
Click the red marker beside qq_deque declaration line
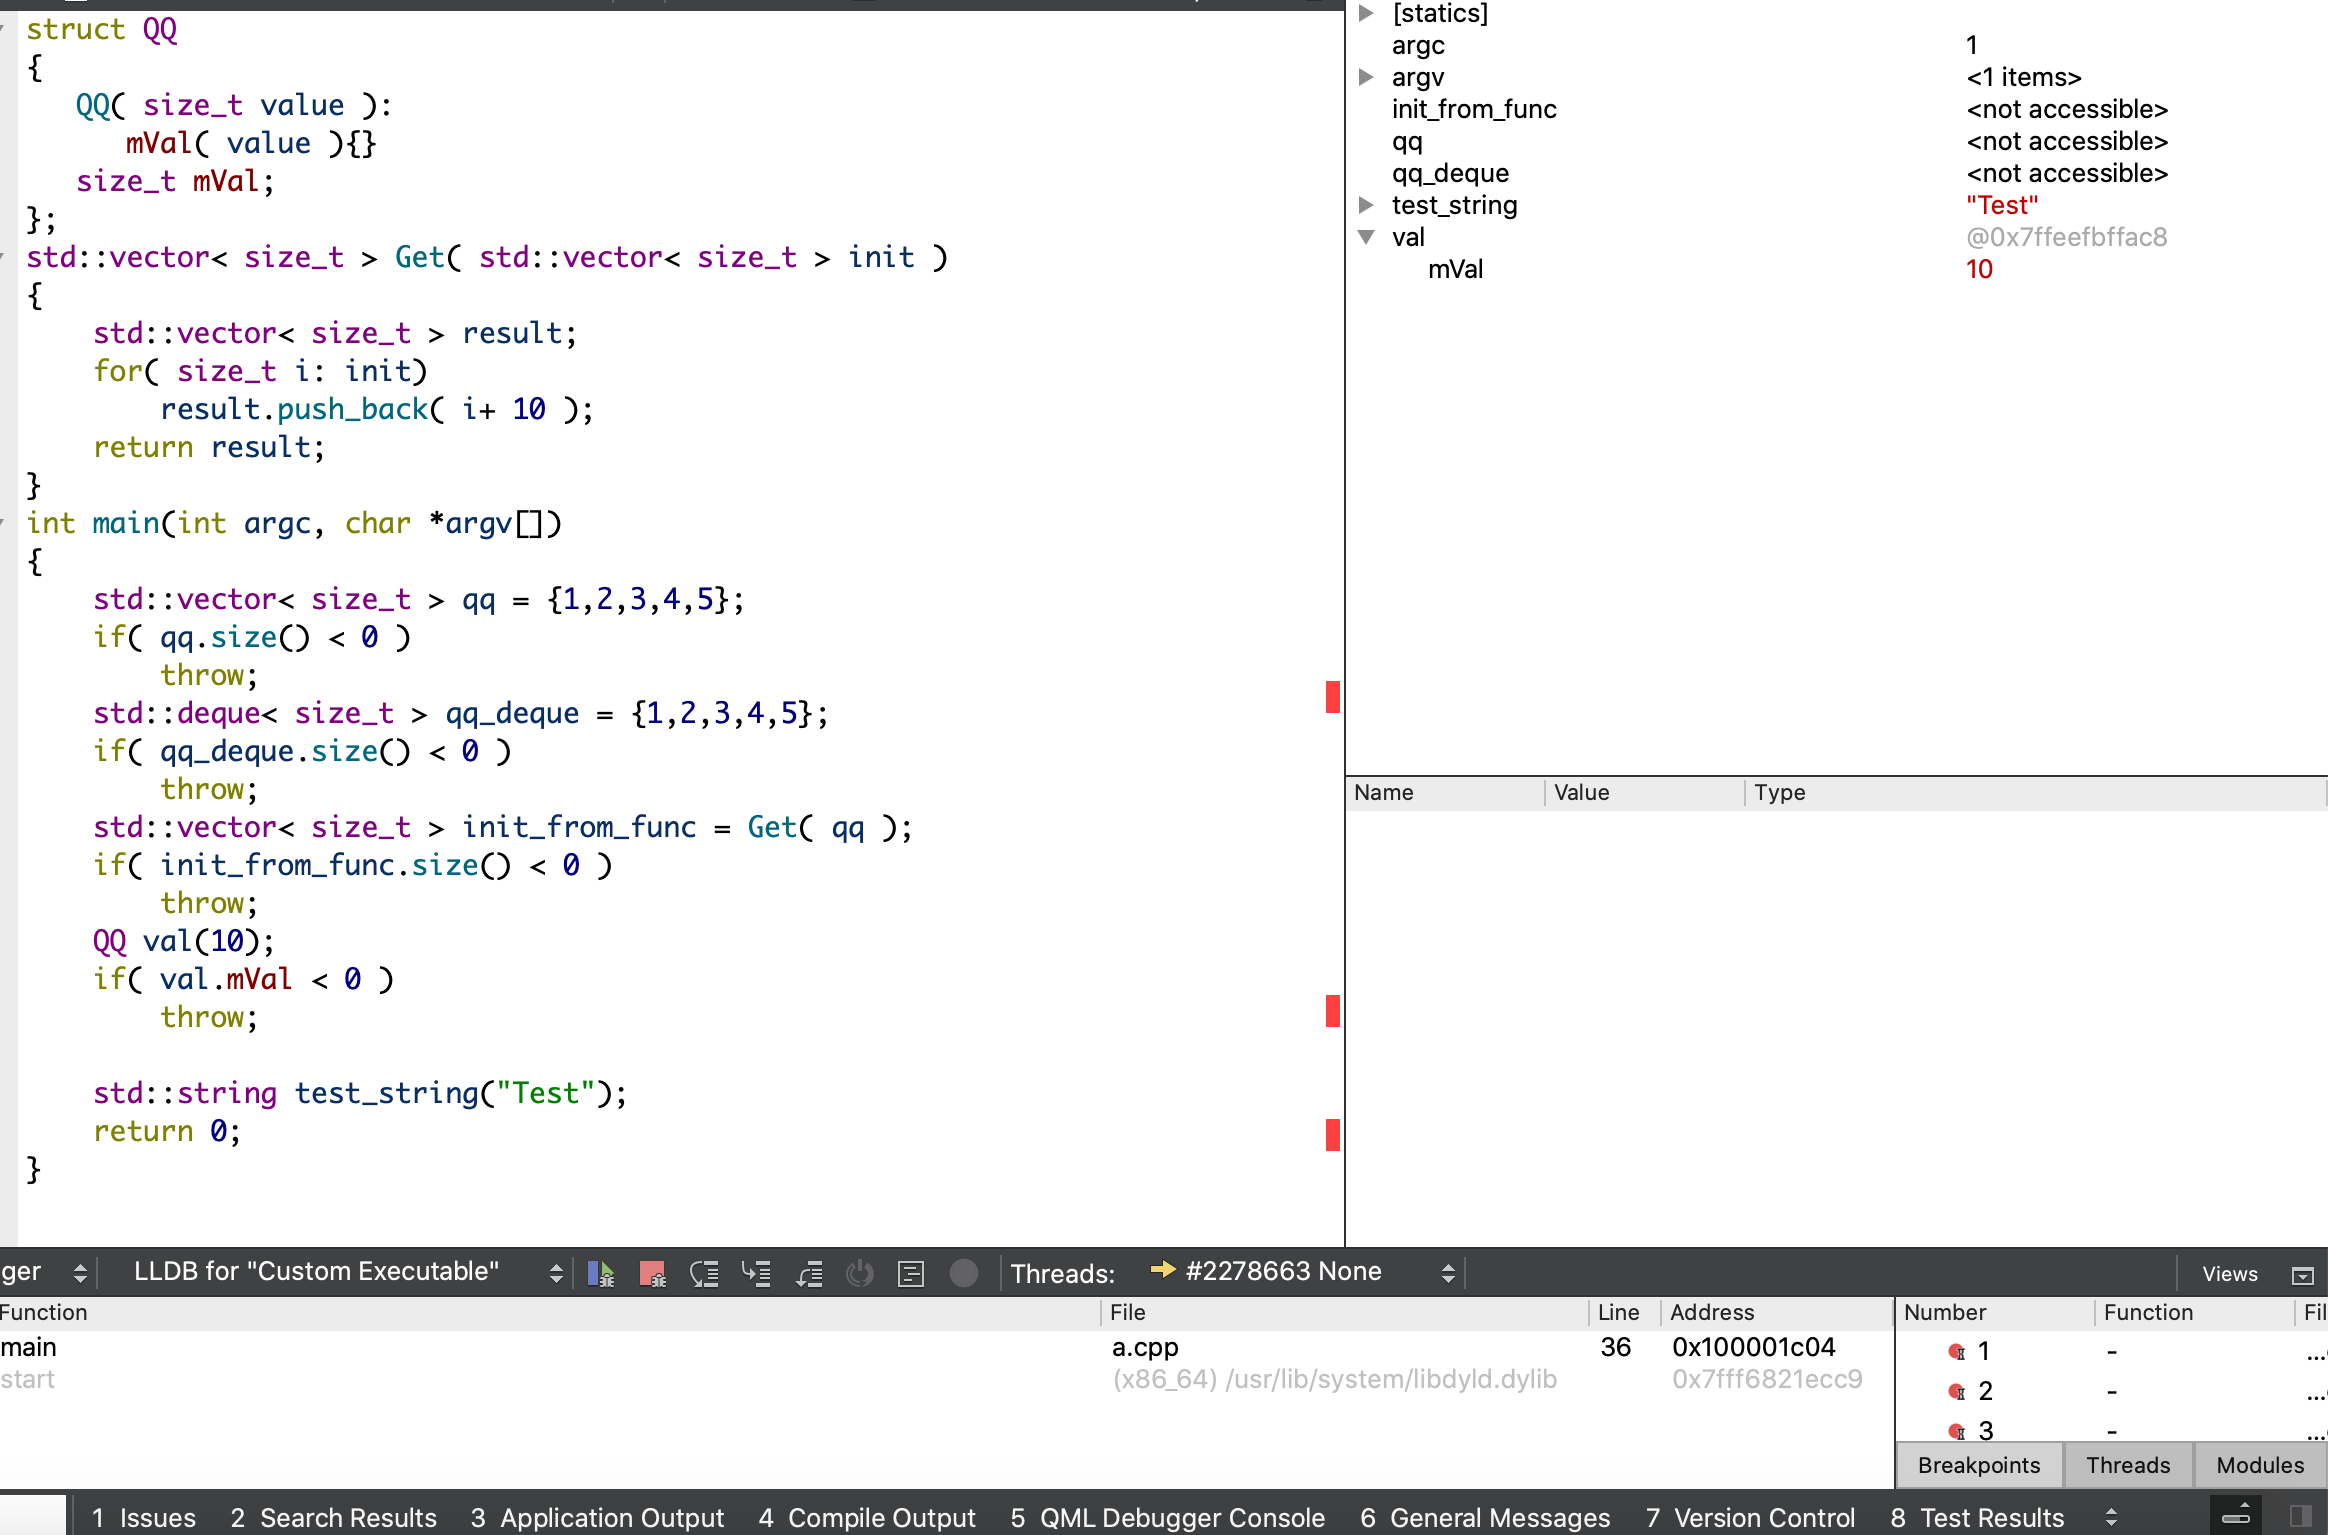(1332, 697)
